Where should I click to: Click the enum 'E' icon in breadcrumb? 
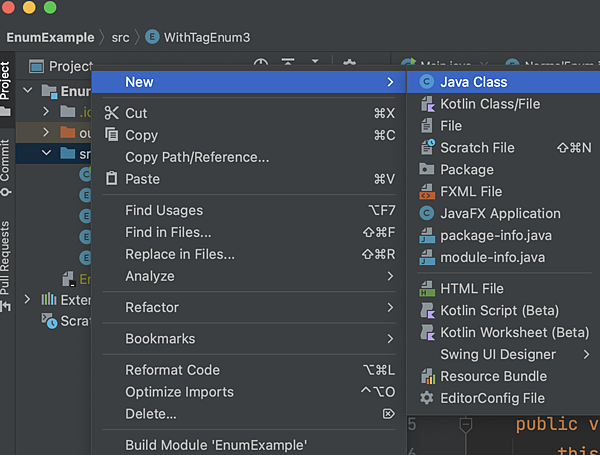[x=152, y=37]
